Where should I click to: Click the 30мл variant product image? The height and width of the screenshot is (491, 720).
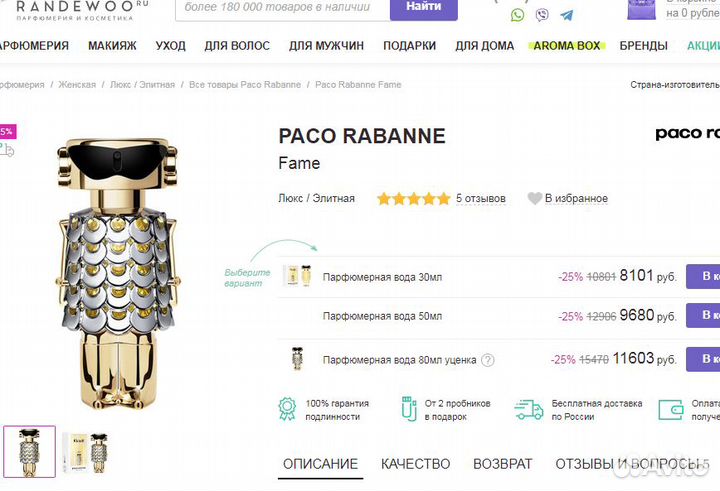pyautogui.click(x=298, y=276)
